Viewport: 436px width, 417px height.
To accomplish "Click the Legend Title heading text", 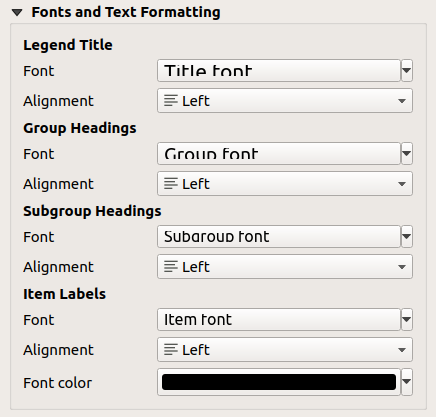I will point(68,45).
